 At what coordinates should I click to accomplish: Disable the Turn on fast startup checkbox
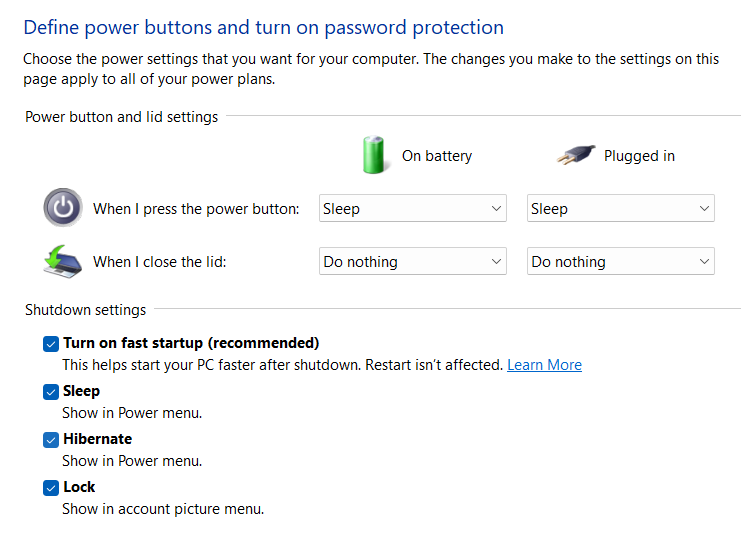point(51,344)
